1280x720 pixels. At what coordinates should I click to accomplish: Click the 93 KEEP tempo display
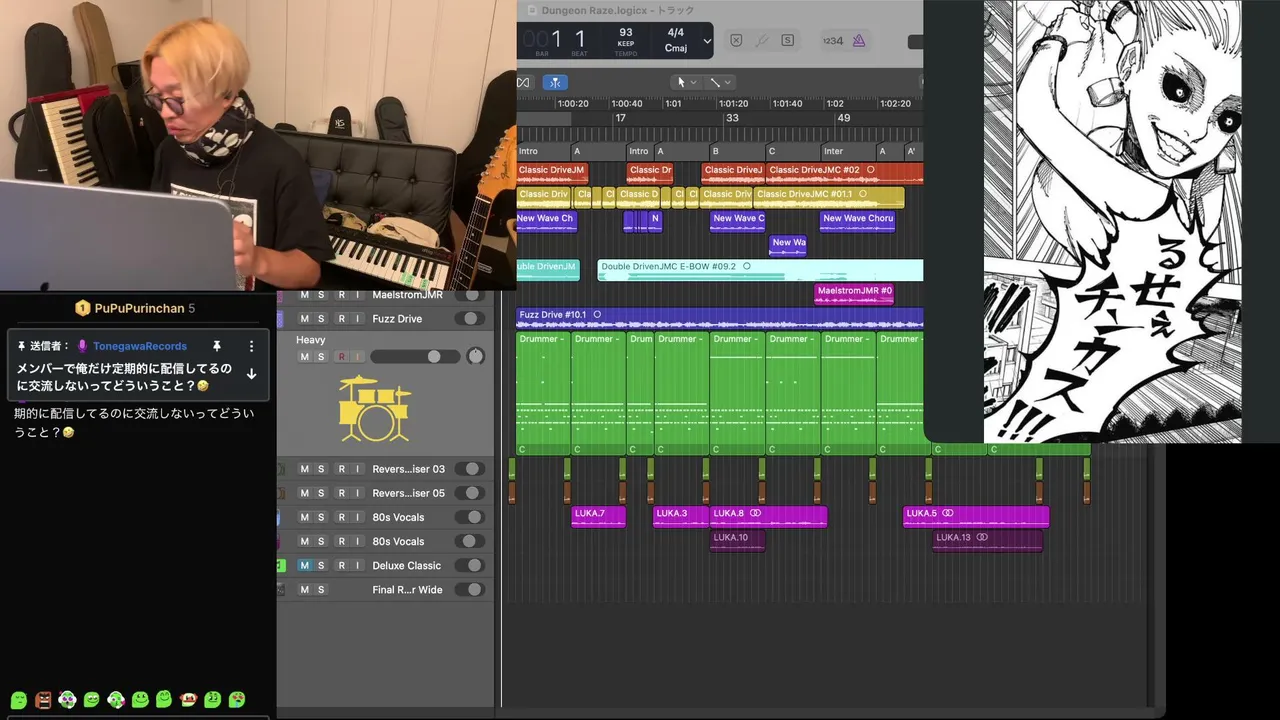626,39
